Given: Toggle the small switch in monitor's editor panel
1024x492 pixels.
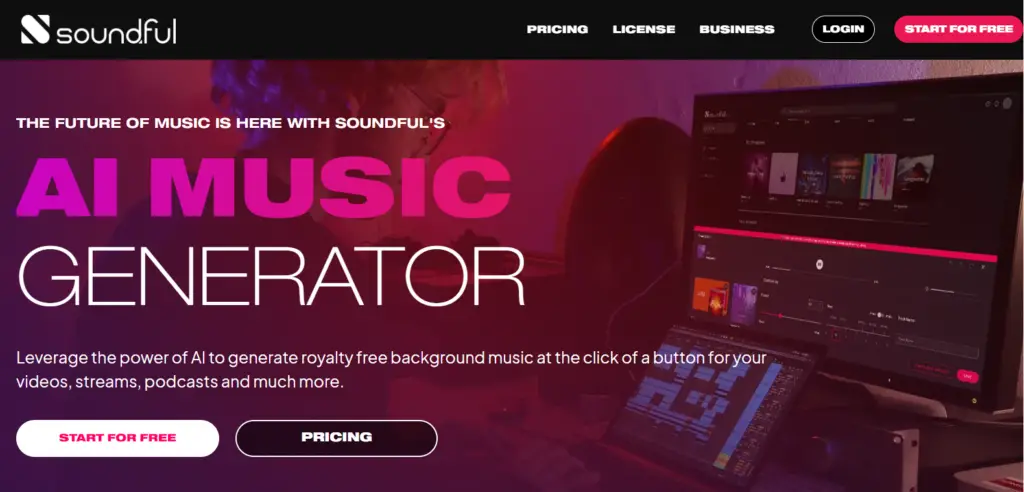Looking at the screenshot, I should tap(879, 315).
